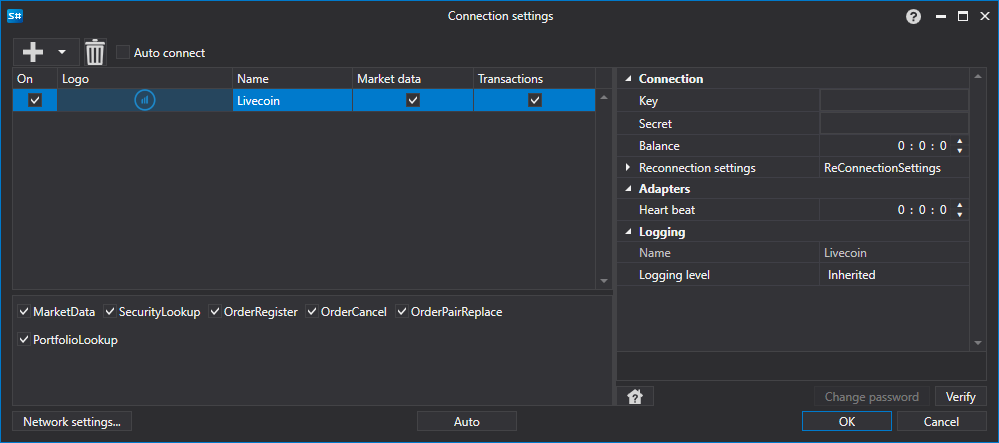Click the Logging Name value Livecoin
This screenshot has width=999, height=443.
point(845,253)
